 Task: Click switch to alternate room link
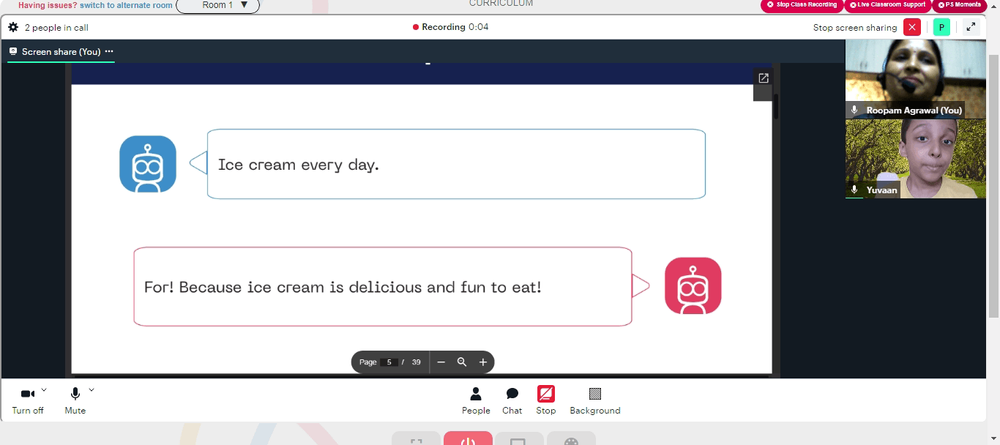[126, 5]
